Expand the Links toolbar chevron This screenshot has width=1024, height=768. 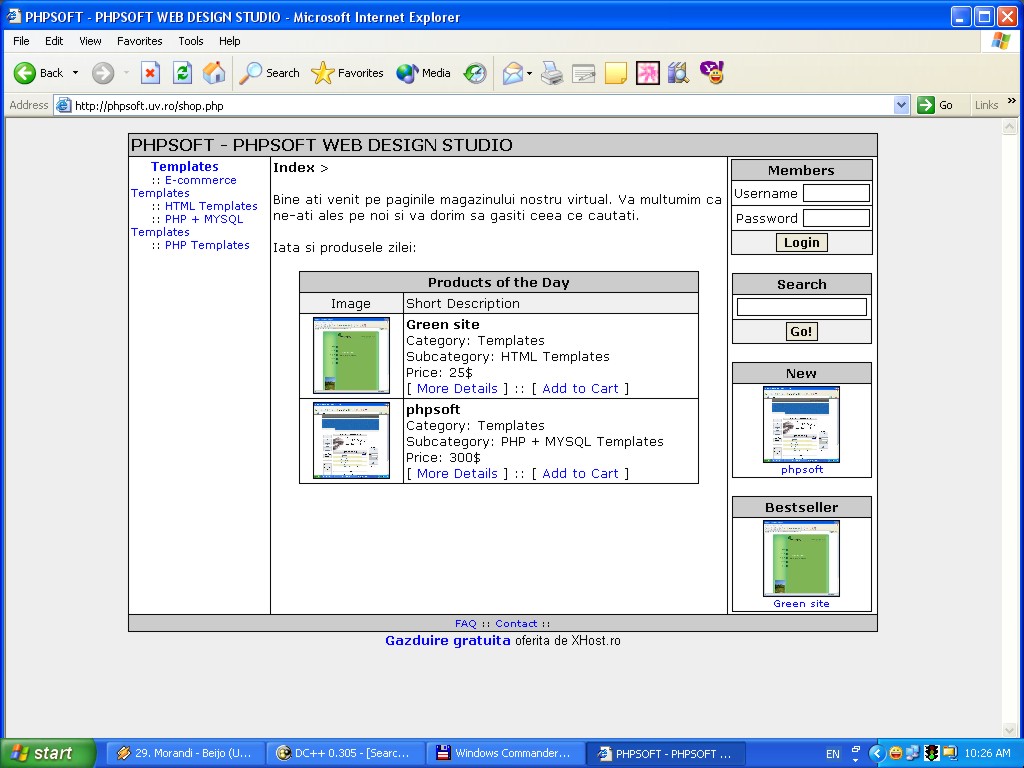point(1012,101)
